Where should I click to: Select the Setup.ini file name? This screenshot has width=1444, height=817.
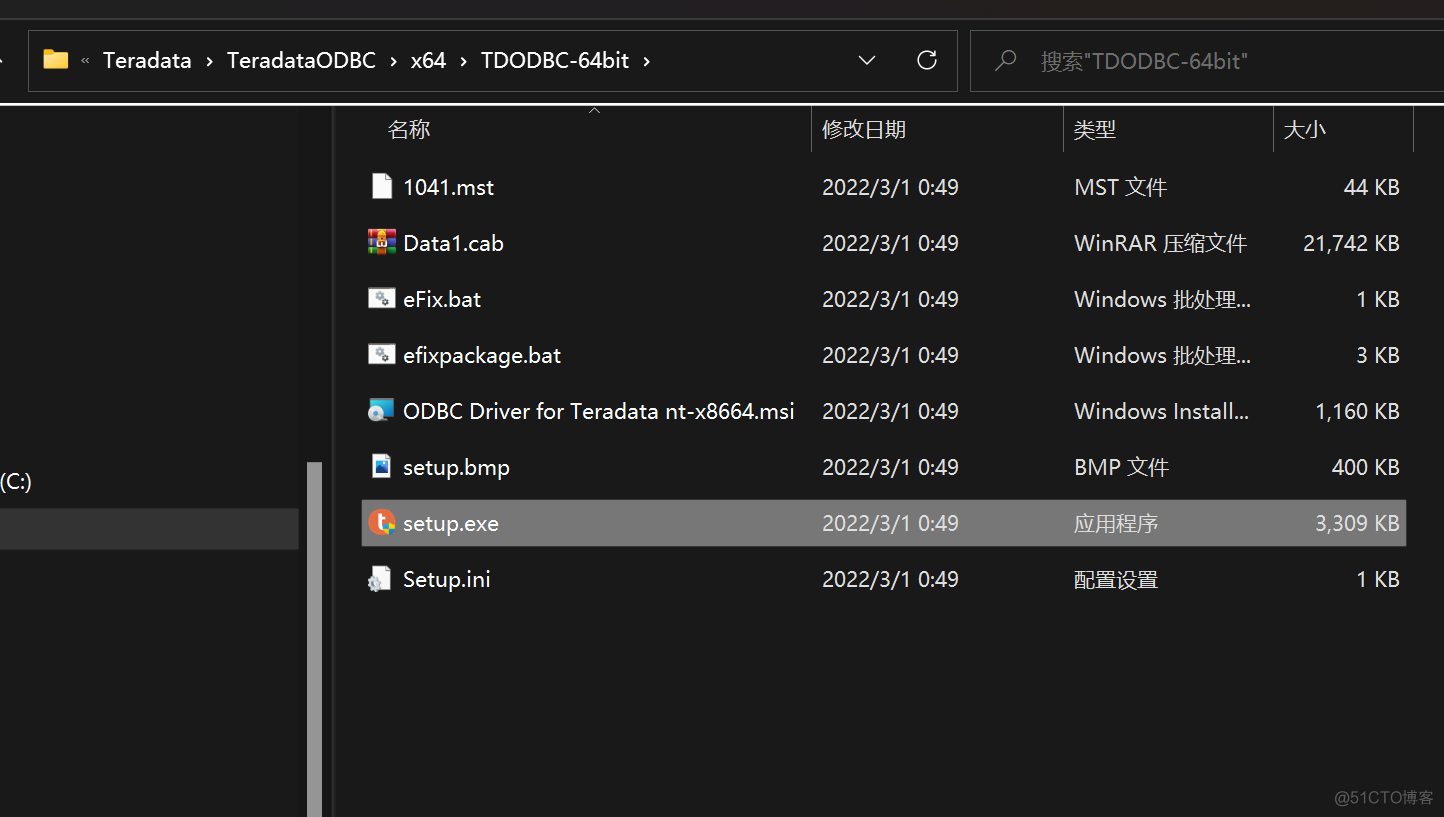[x=447, y=579]
